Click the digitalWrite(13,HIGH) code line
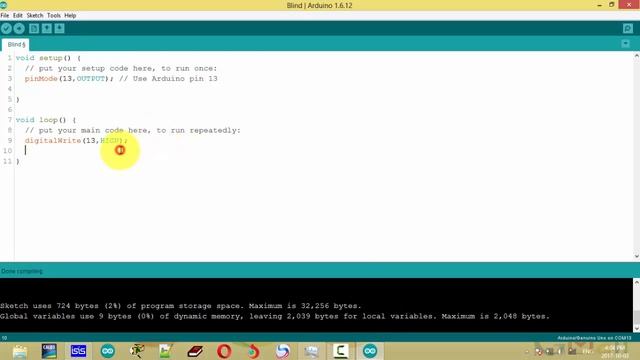This screenshot has width=640, height=360. coord(76,140)
